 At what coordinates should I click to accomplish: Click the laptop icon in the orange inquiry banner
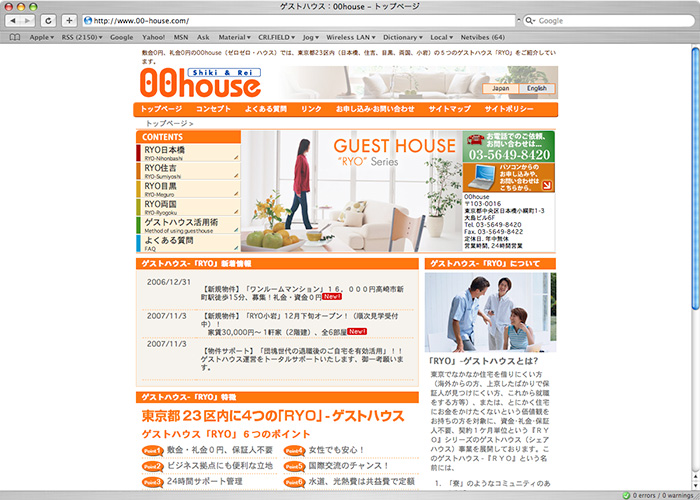pyautogui.click(x=482, y=177)
